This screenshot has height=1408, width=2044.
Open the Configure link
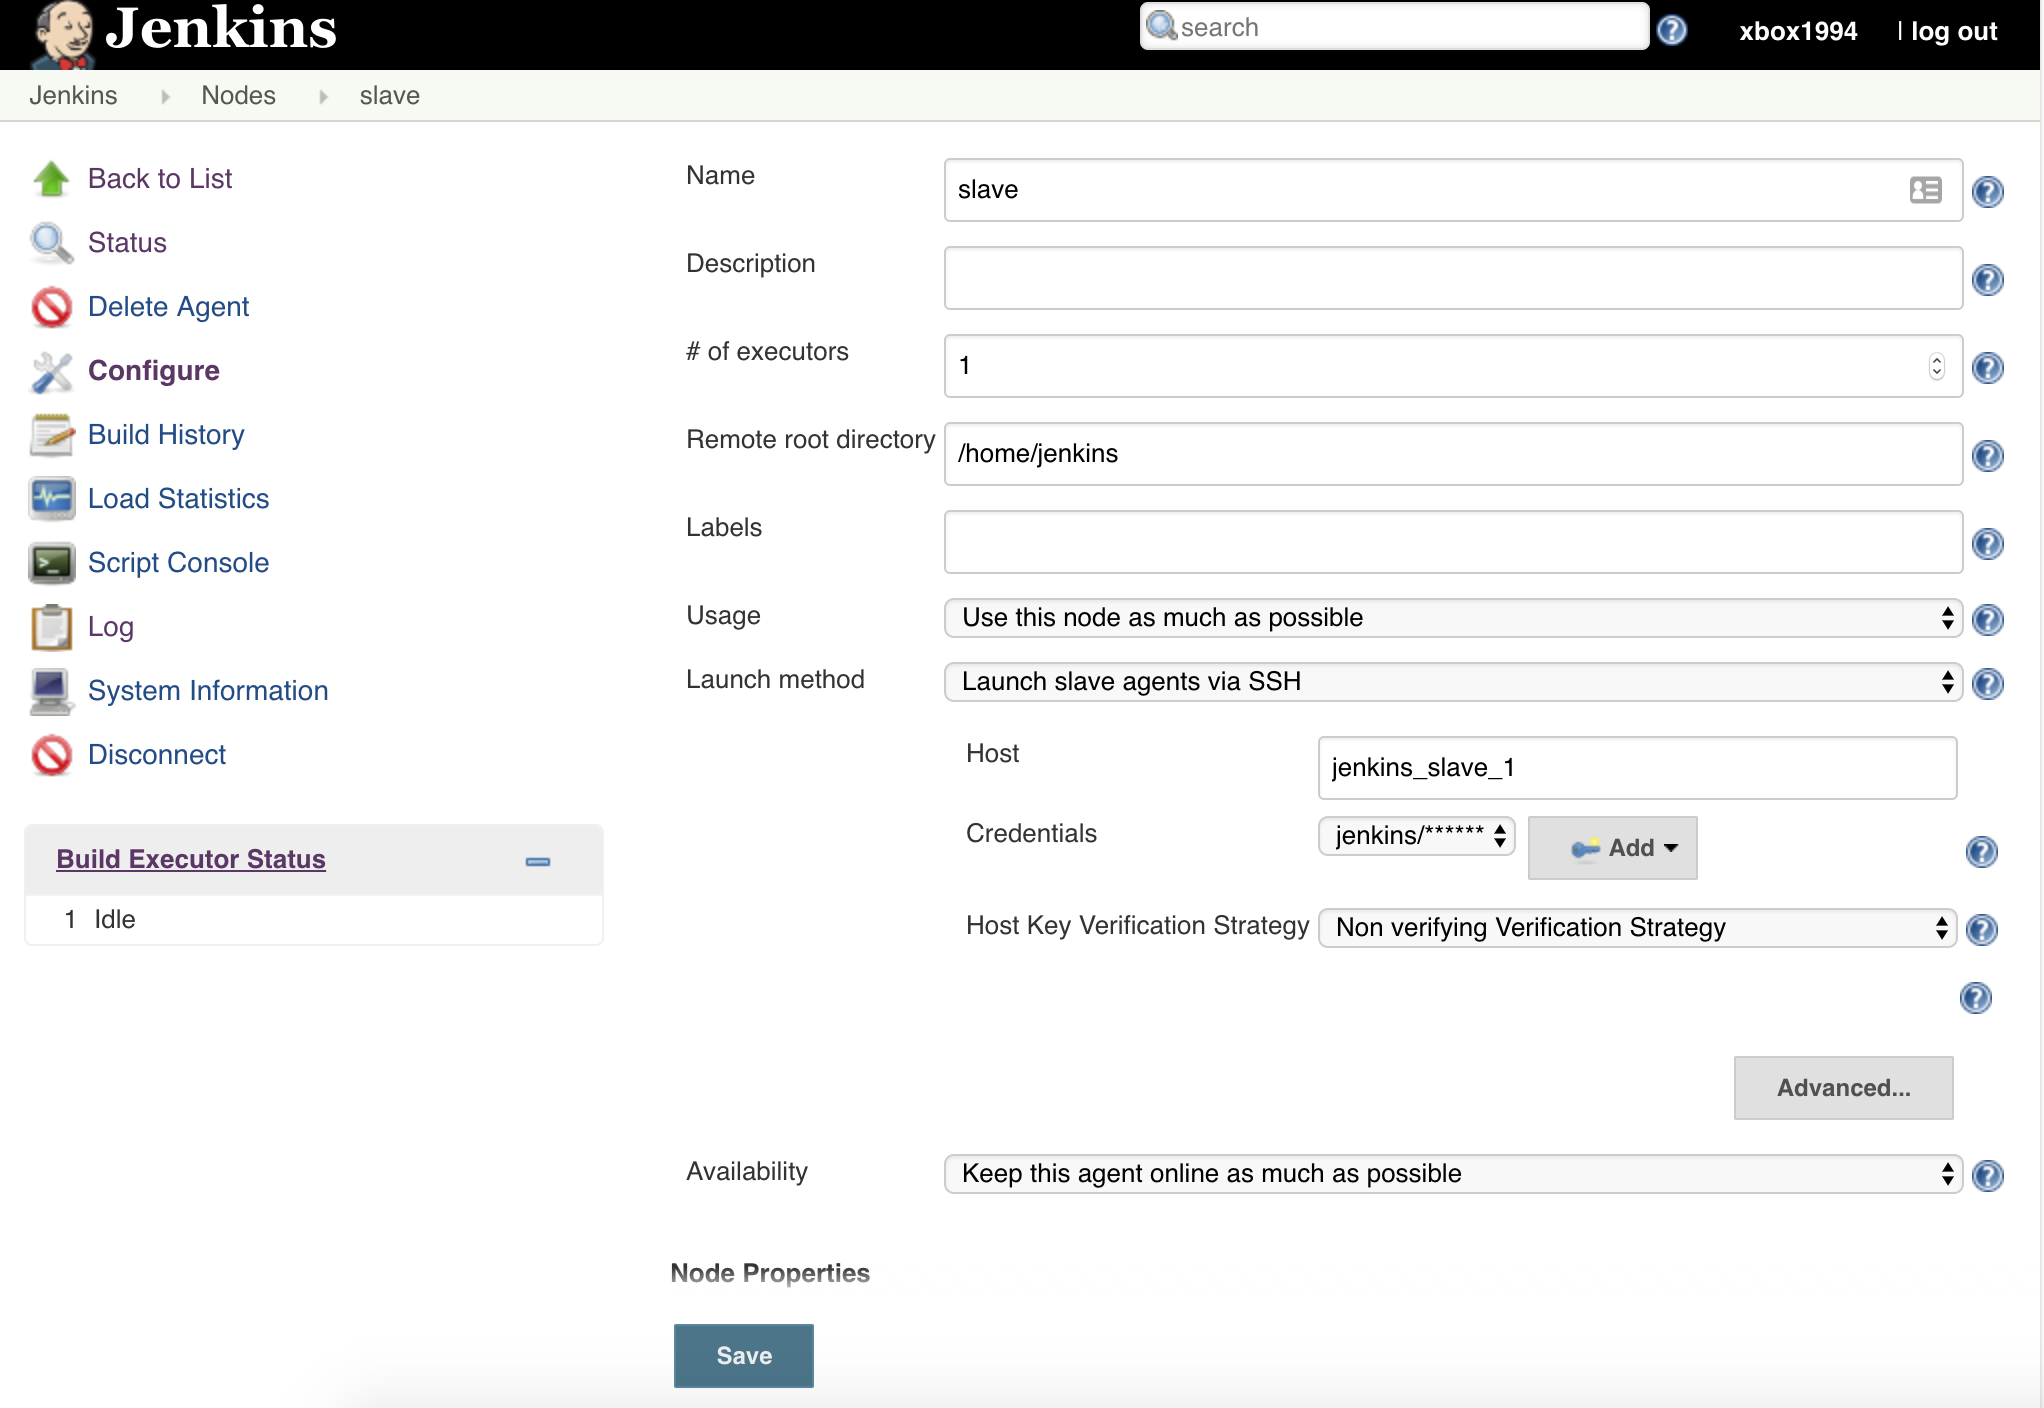tap(154, 371)
